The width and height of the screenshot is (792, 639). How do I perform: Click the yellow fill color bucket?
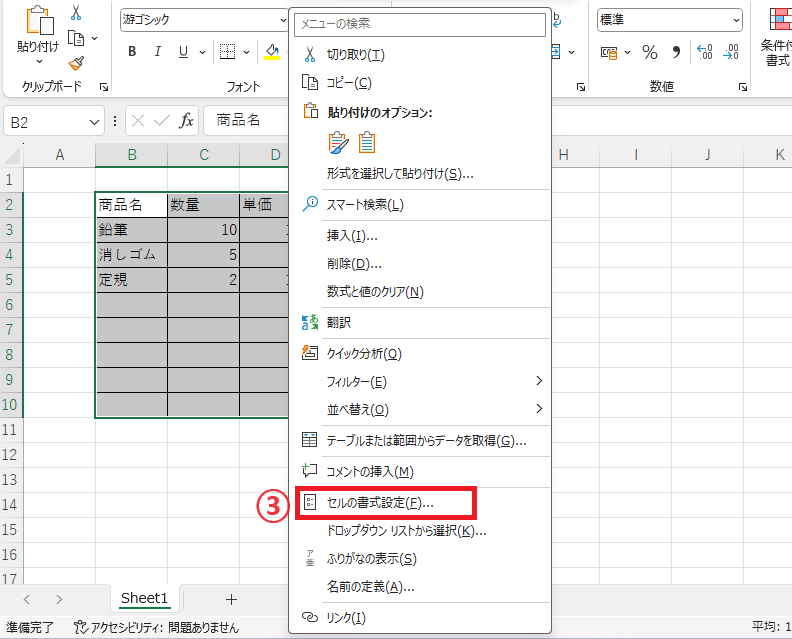tap(272, 52)
